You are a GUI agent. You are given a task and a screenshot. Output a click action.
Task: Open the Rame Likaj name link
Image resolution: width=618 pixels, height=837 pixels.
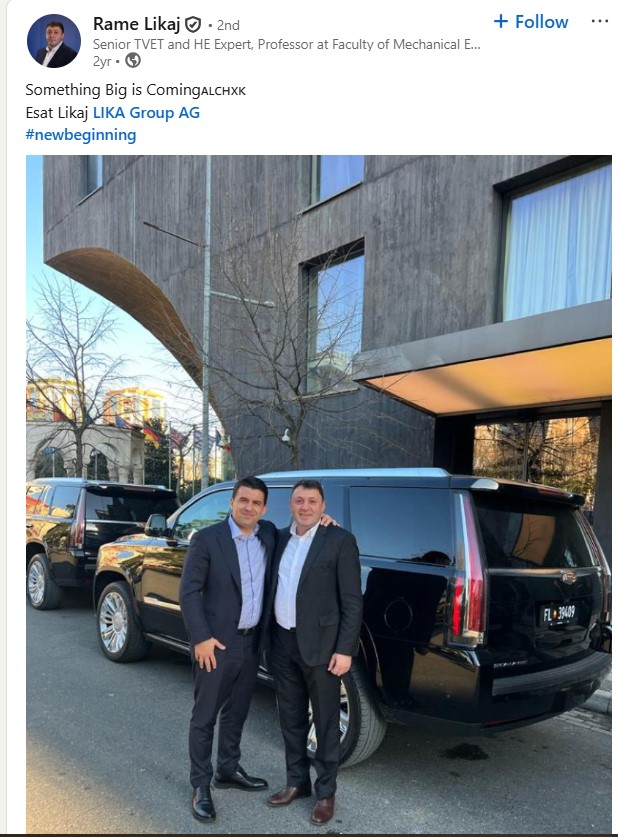pyautogui.click(x=137, y=24)
